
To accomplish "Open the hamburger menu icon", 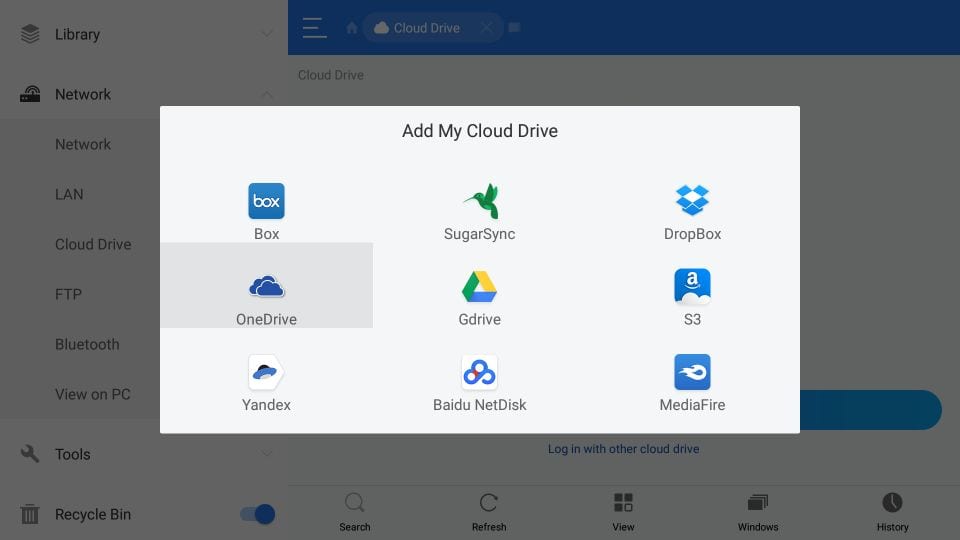I will tap(315, 28).
